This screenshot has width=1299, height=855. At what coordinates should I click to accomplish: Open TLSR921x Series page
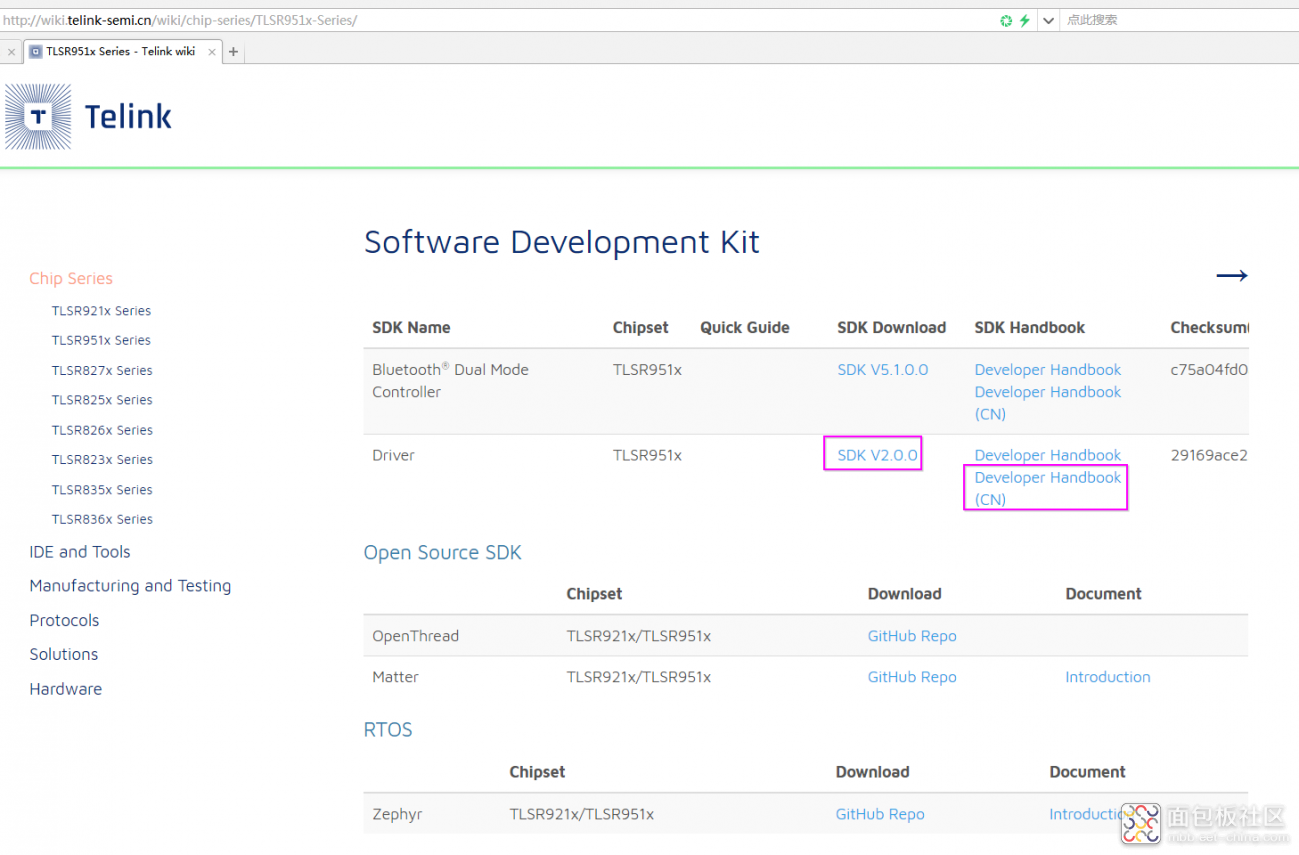coord(101,311)
